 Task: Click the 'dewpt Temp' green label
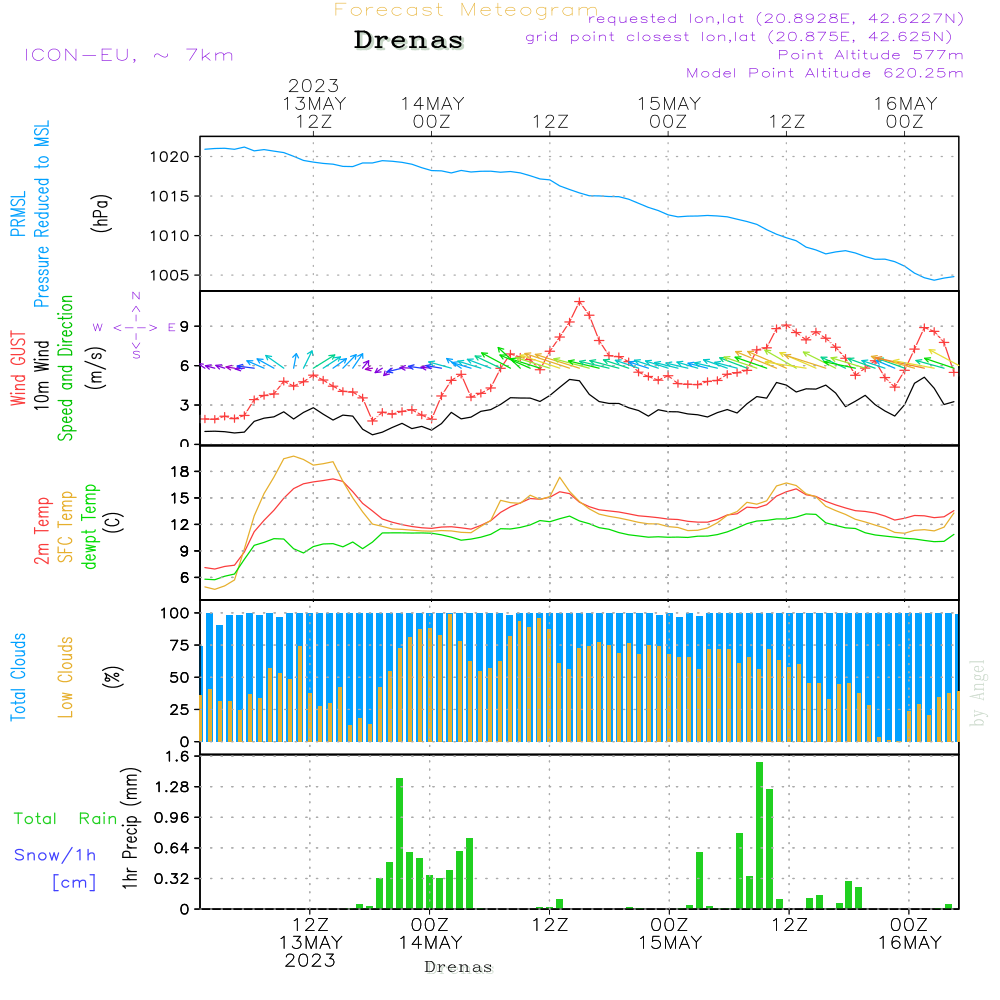(x=89, y=526)
